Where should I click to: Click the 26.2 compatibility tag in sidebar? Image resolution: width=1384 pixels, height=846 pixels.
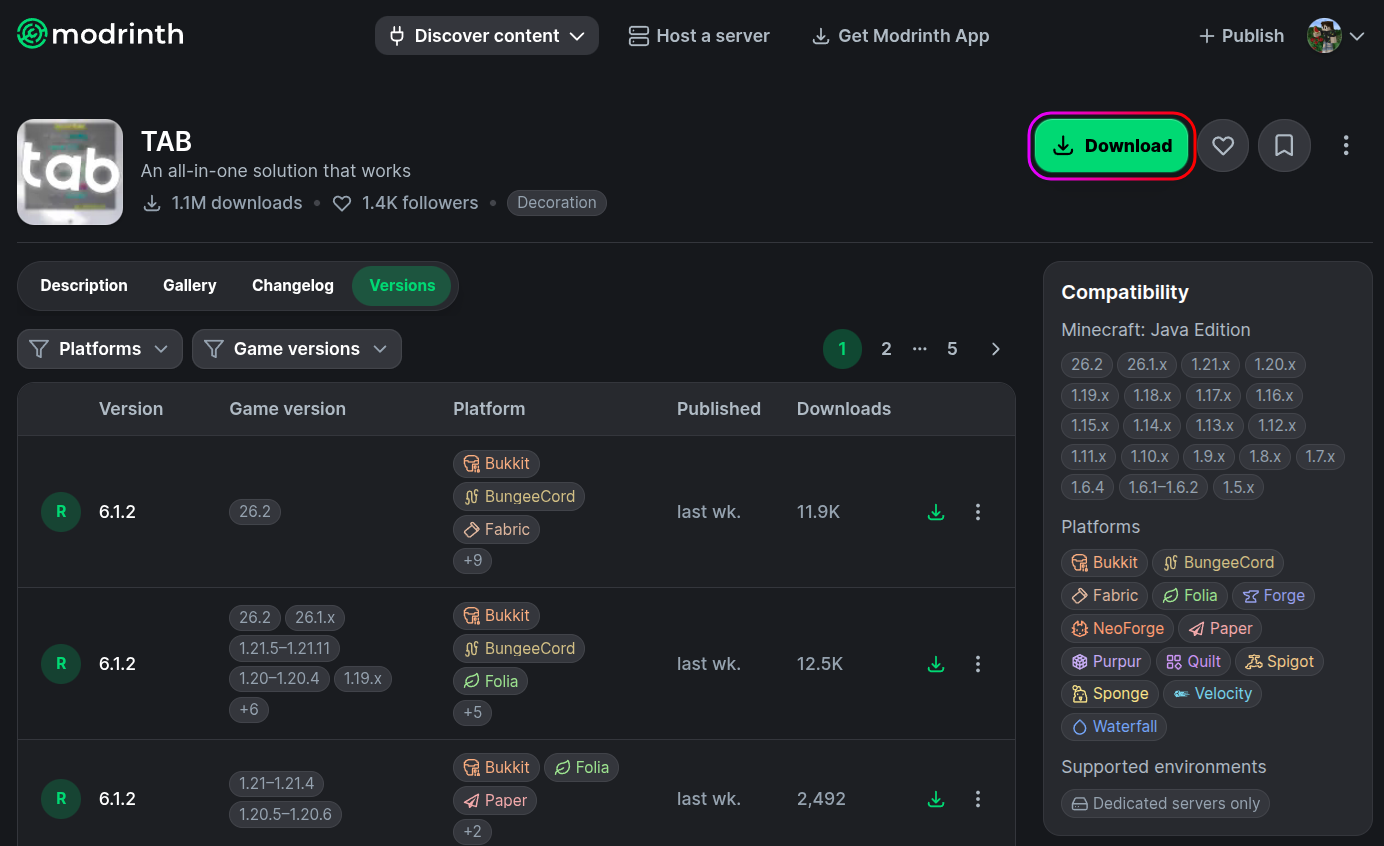point(1087,365)
